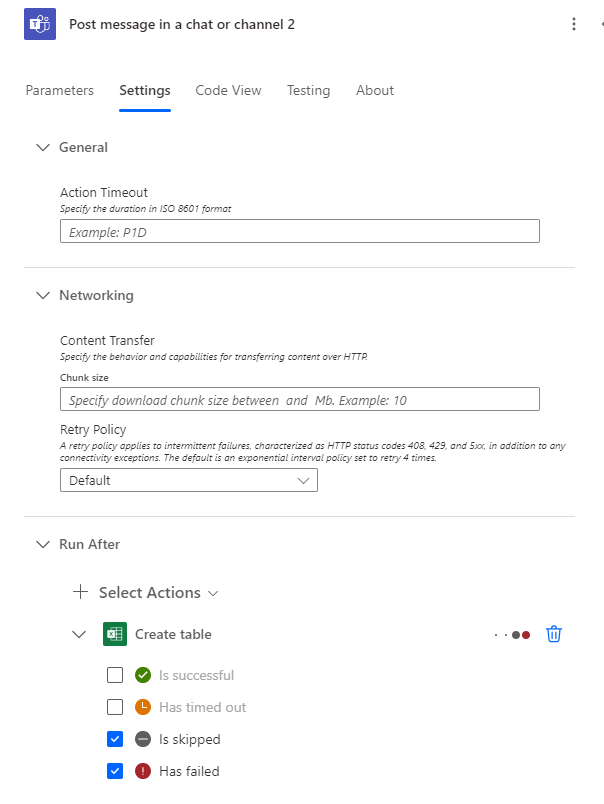The width and height of the screenshot is (604, 804).
Task: Click the Excel icon beside Create table
Action: pyautogui.click(x=114, y=634)
